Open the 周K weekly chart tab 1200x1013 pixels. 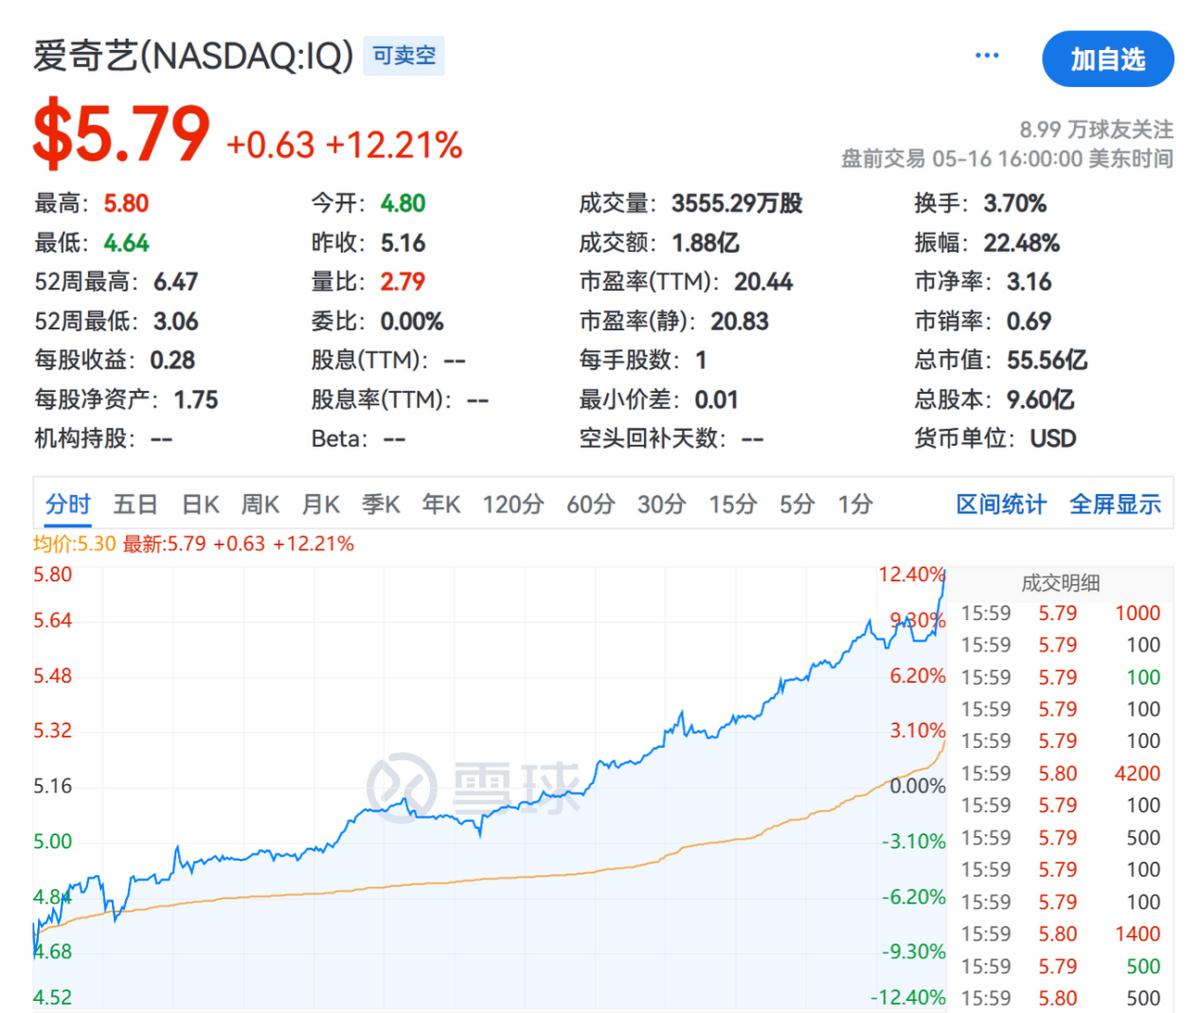pos(260,503)
